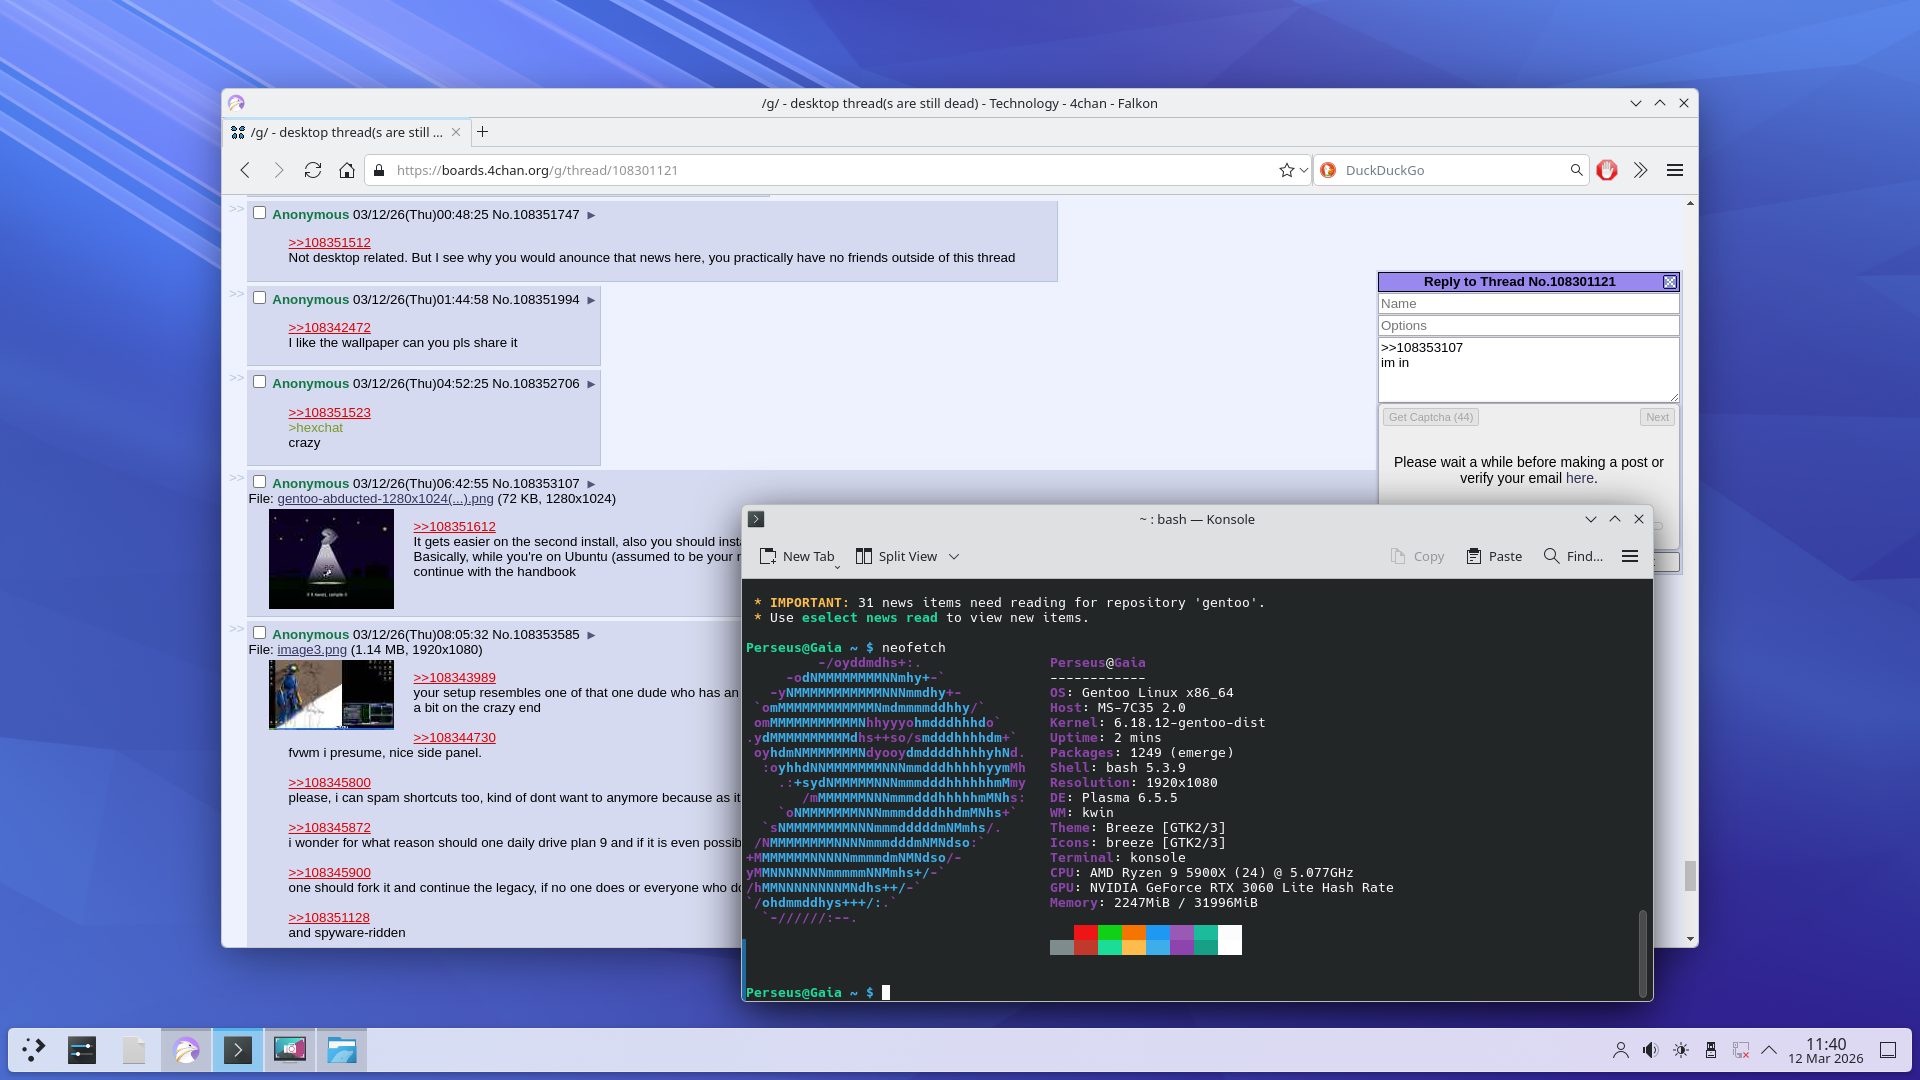Go to Falkon home page

(x=347, y=170)
